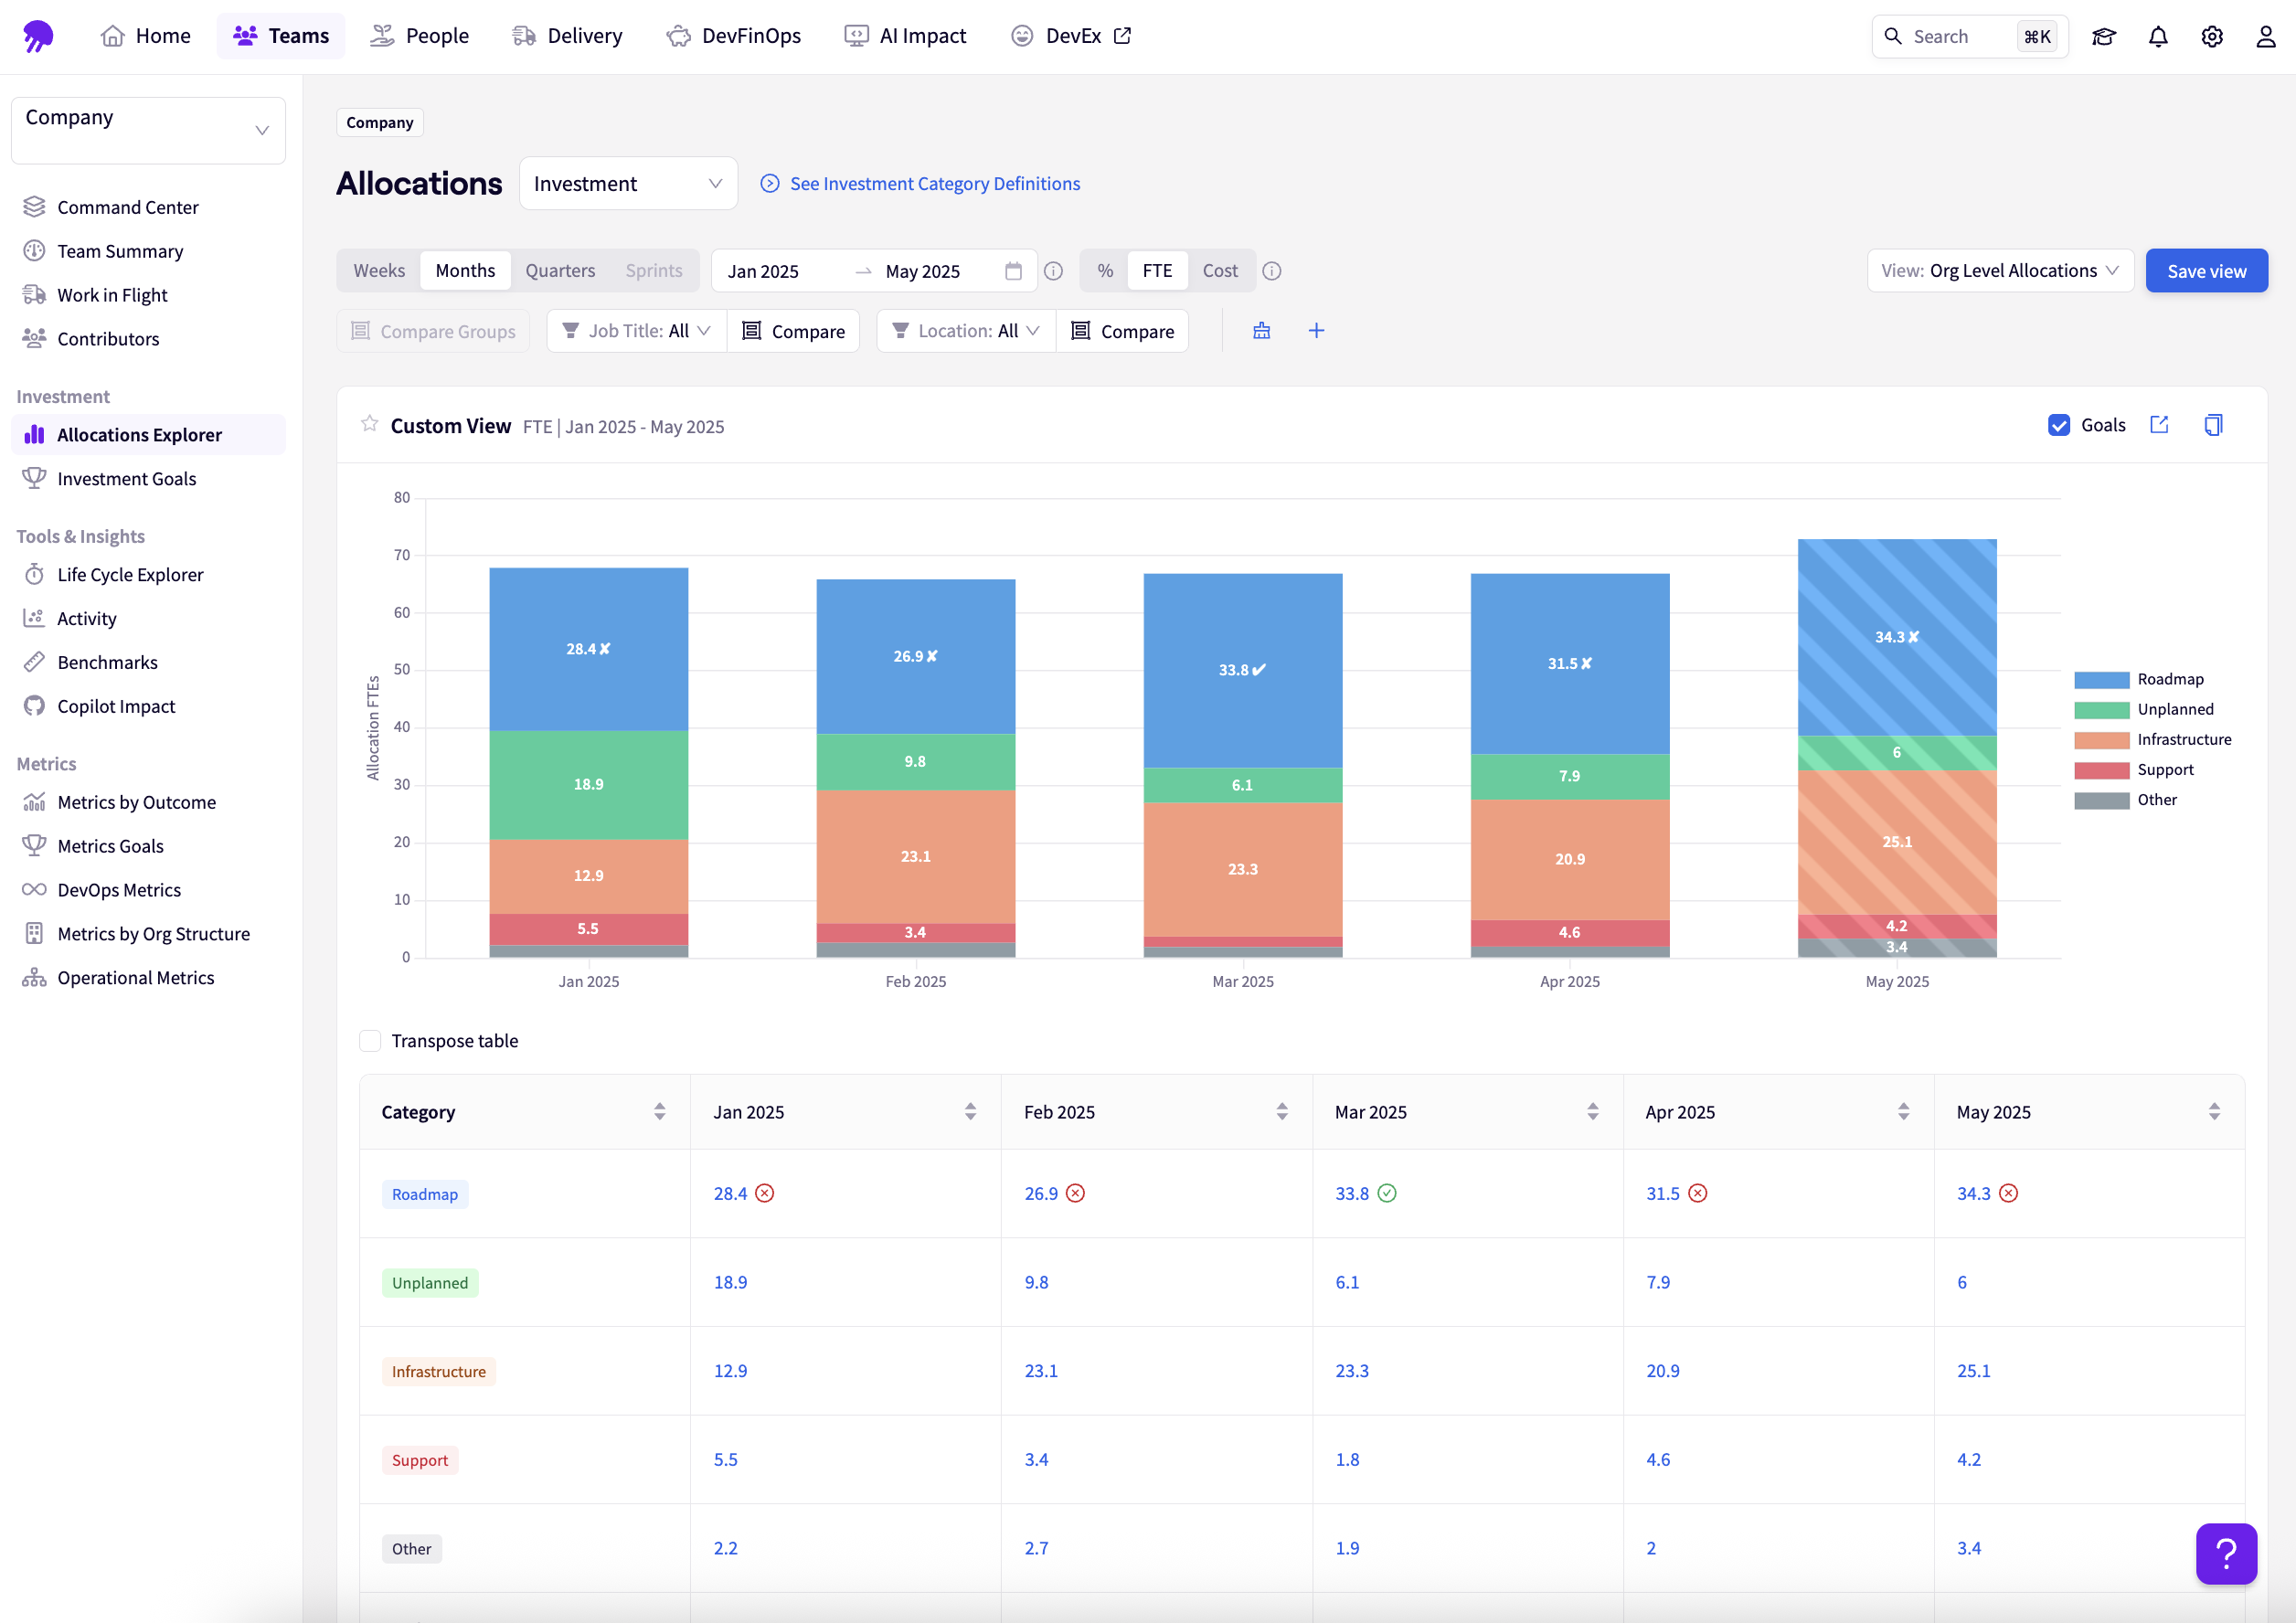Expand the Company selector dropdown
This screenshot has width=2296, height=1623.
click(x=148, y=130)
